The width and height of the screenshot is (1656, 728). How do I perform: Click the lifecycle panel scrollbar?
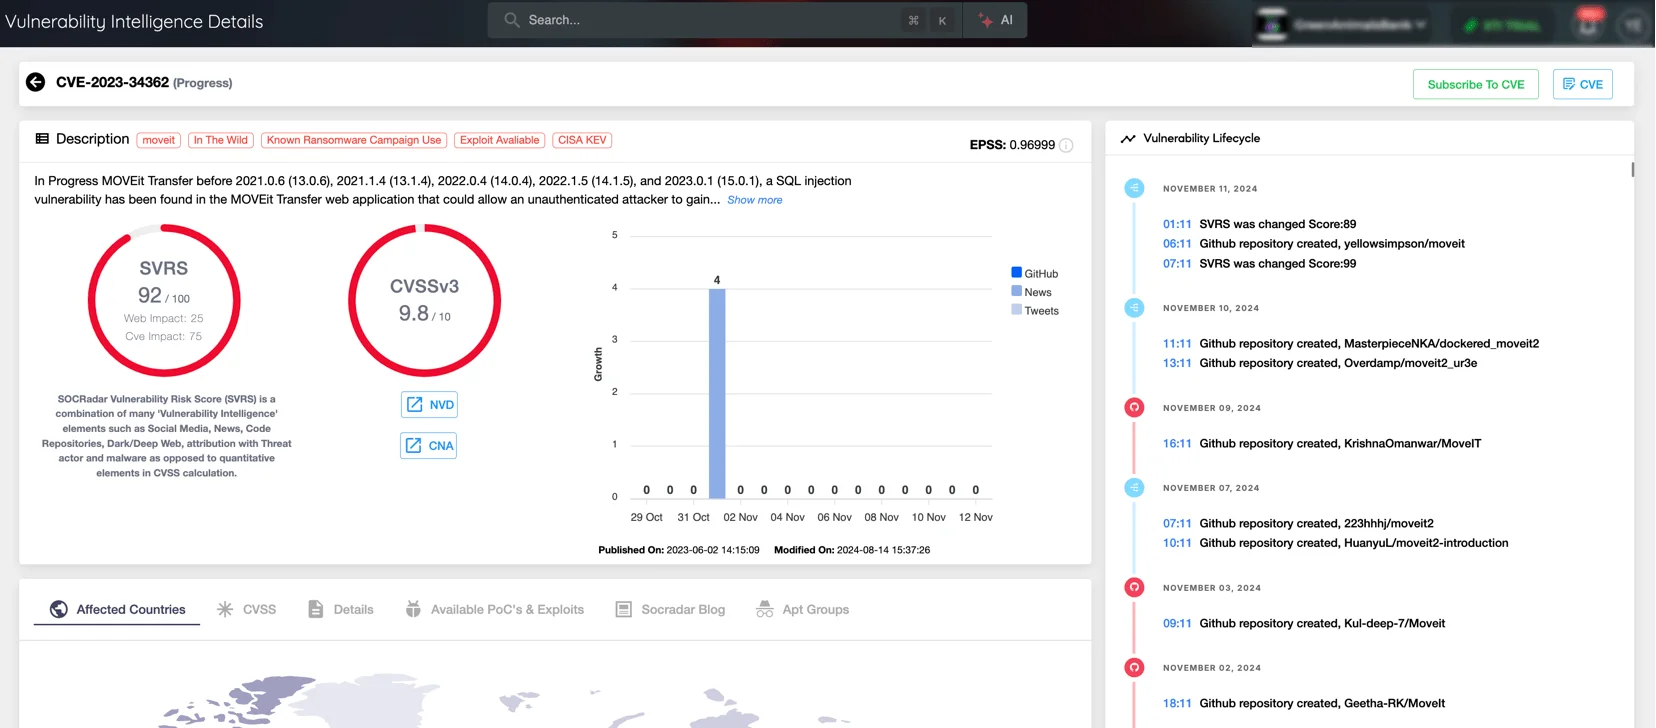tap(1632, 170)
